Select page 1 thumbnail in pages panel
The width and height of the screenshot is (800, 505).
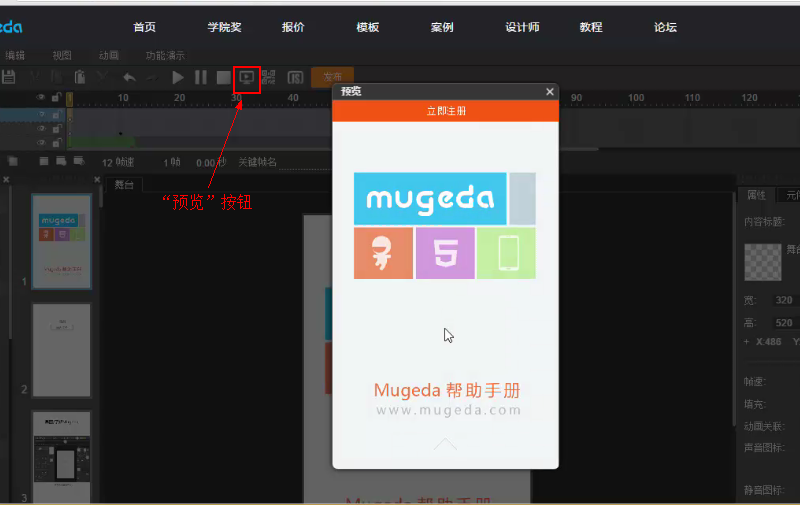(x=61, y=241)
